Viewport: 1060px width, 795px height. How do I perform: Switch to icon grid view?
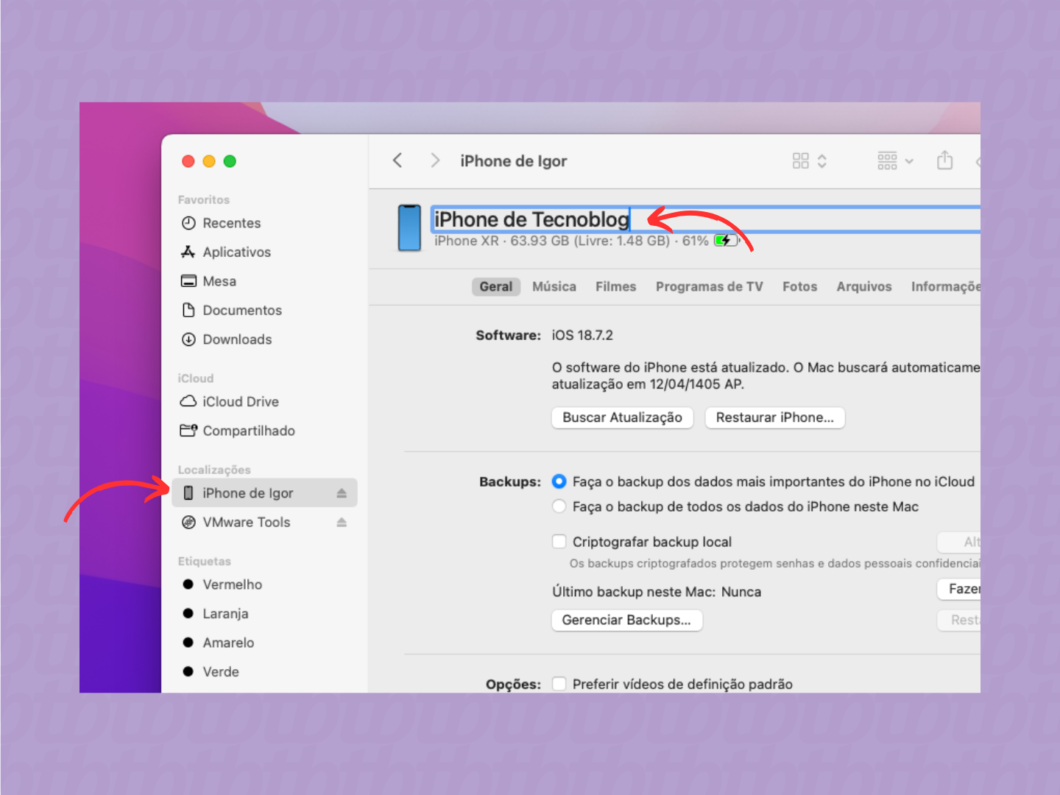click(x=800, y=160)
